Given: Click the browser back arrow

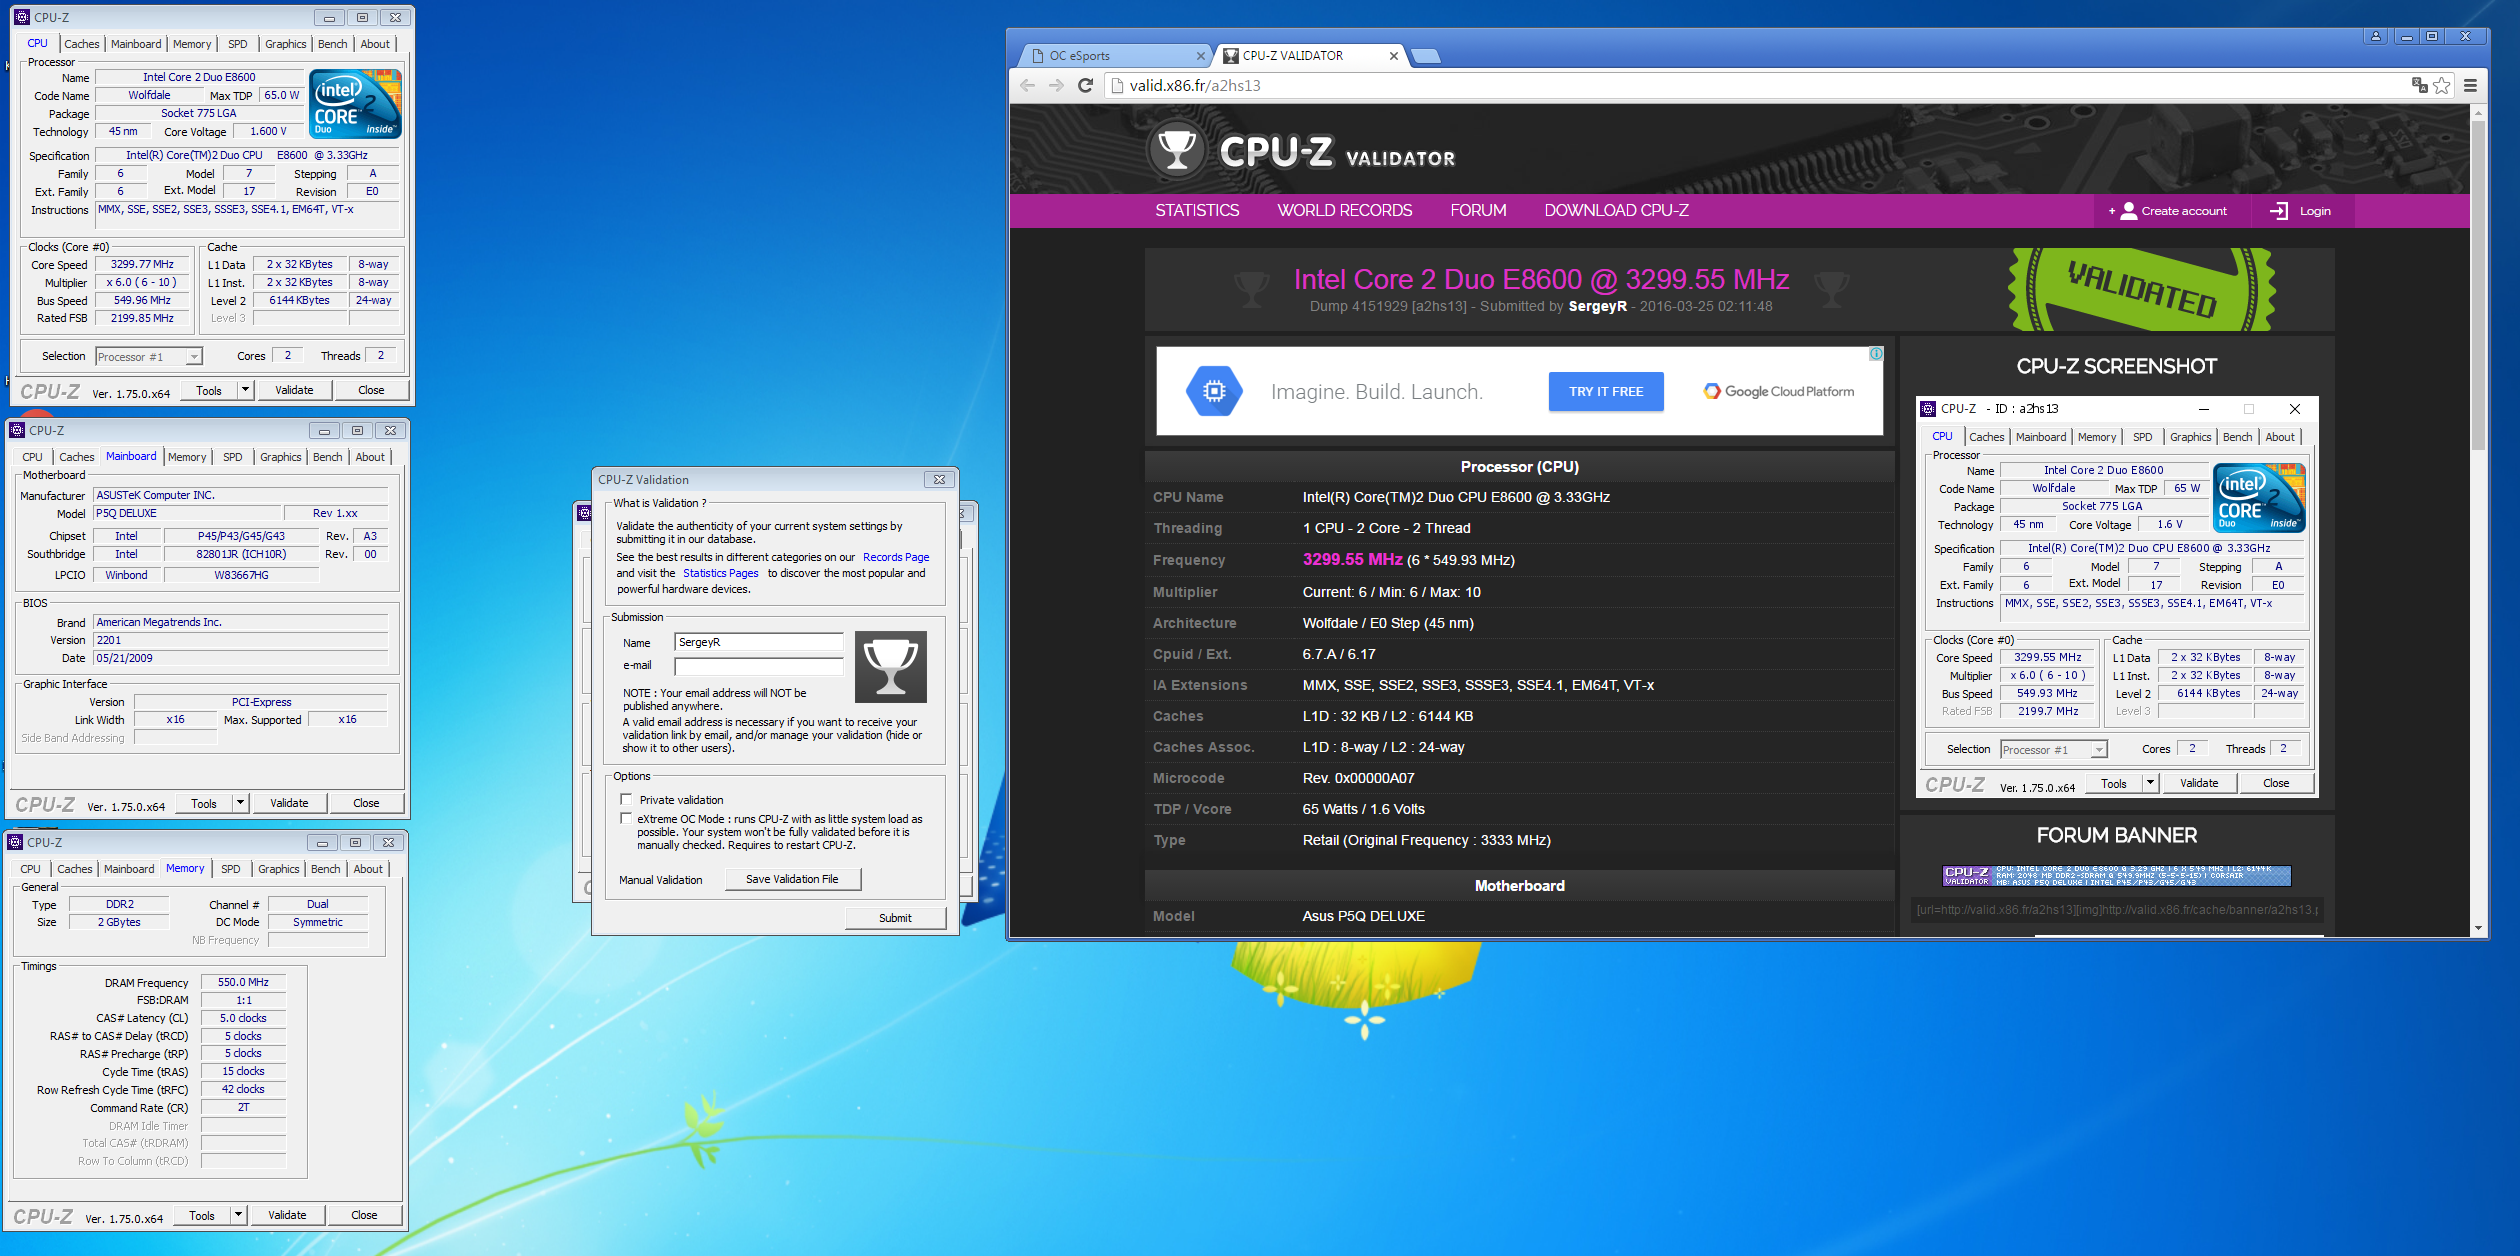Looking at the screenshot, I should [x=1028, y=85].
